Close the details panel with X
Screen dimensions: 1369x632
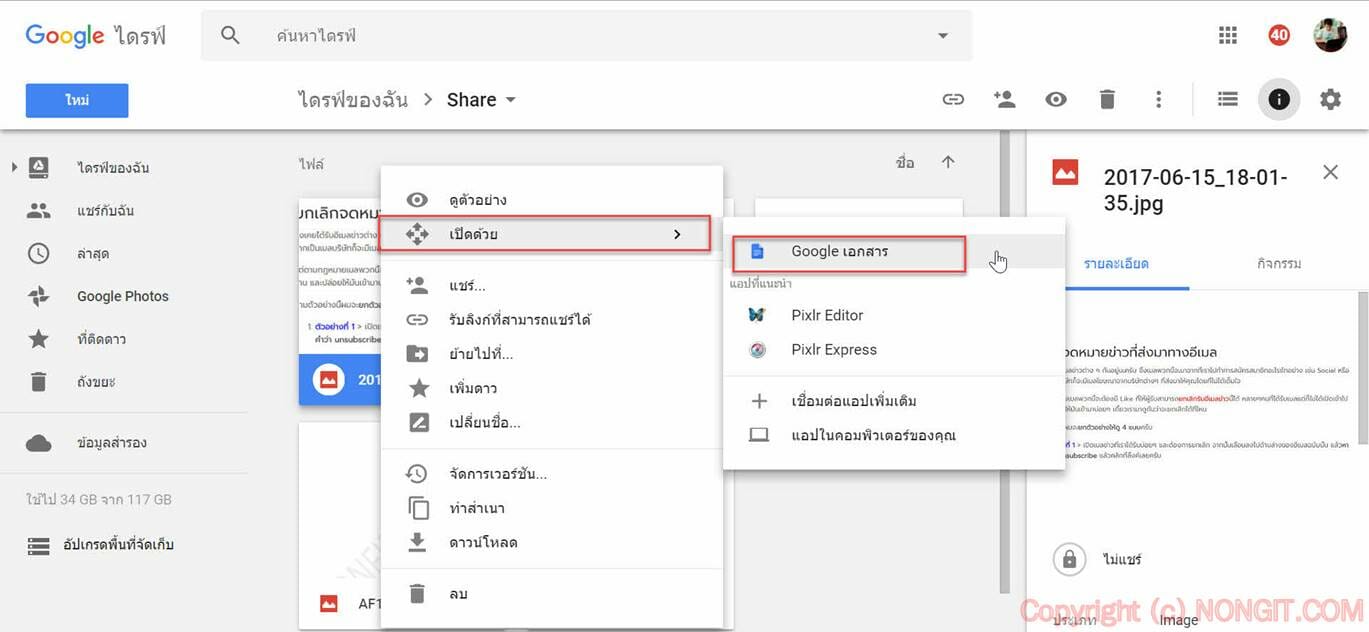pos(1330,172)
